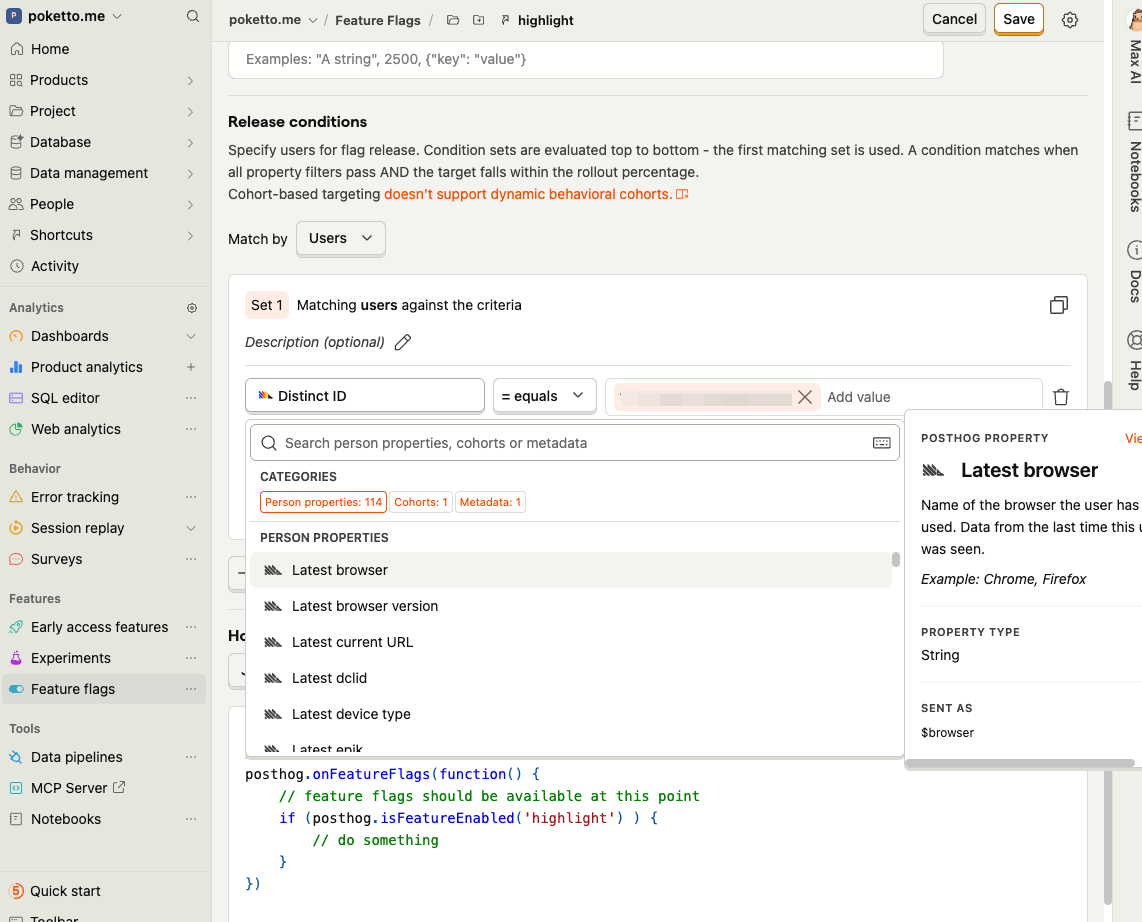
Task: Click keyboard icon in property search box
Action: pyautogui.click(x=881, y=443)
